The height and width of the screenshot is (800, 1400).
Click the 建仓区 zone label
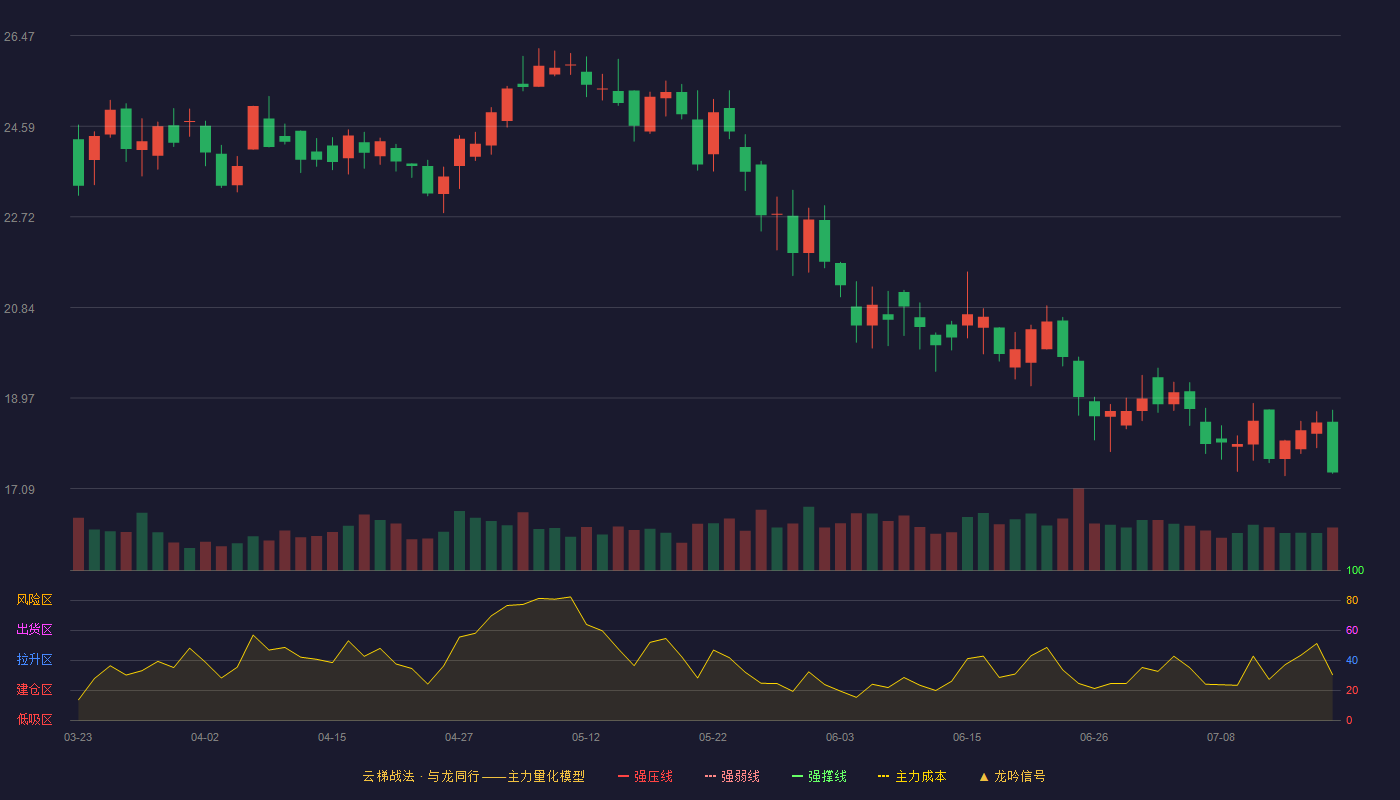(x=34, y=690)
